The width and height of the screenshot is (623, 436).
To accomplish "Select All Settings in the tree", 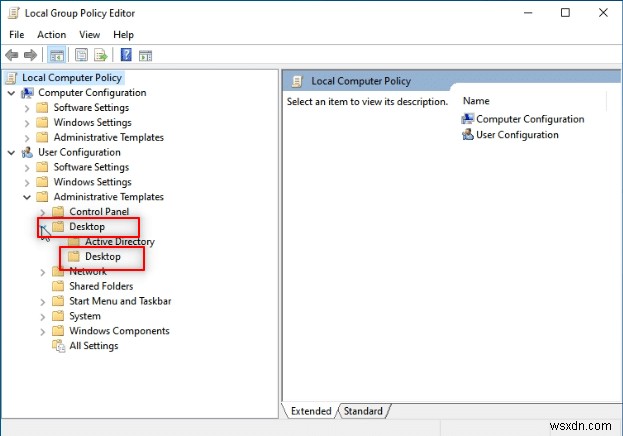I will click(x=93, y=346).
